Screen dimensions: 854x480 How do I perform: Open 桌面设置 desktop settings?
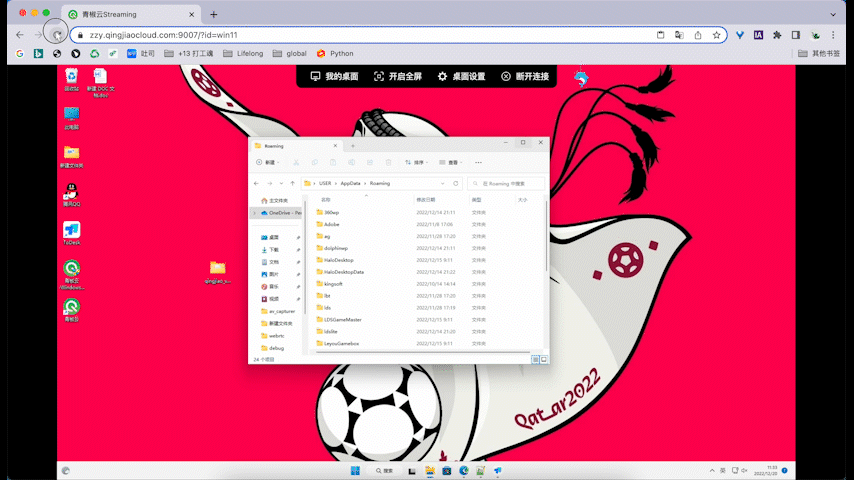point(461,76)
